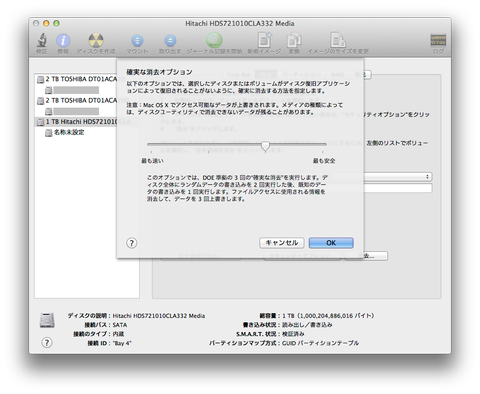Viewport: 480px width, 394px height.
Task: Click the connection ID "Bay 4" text
Action: (122, 343)
